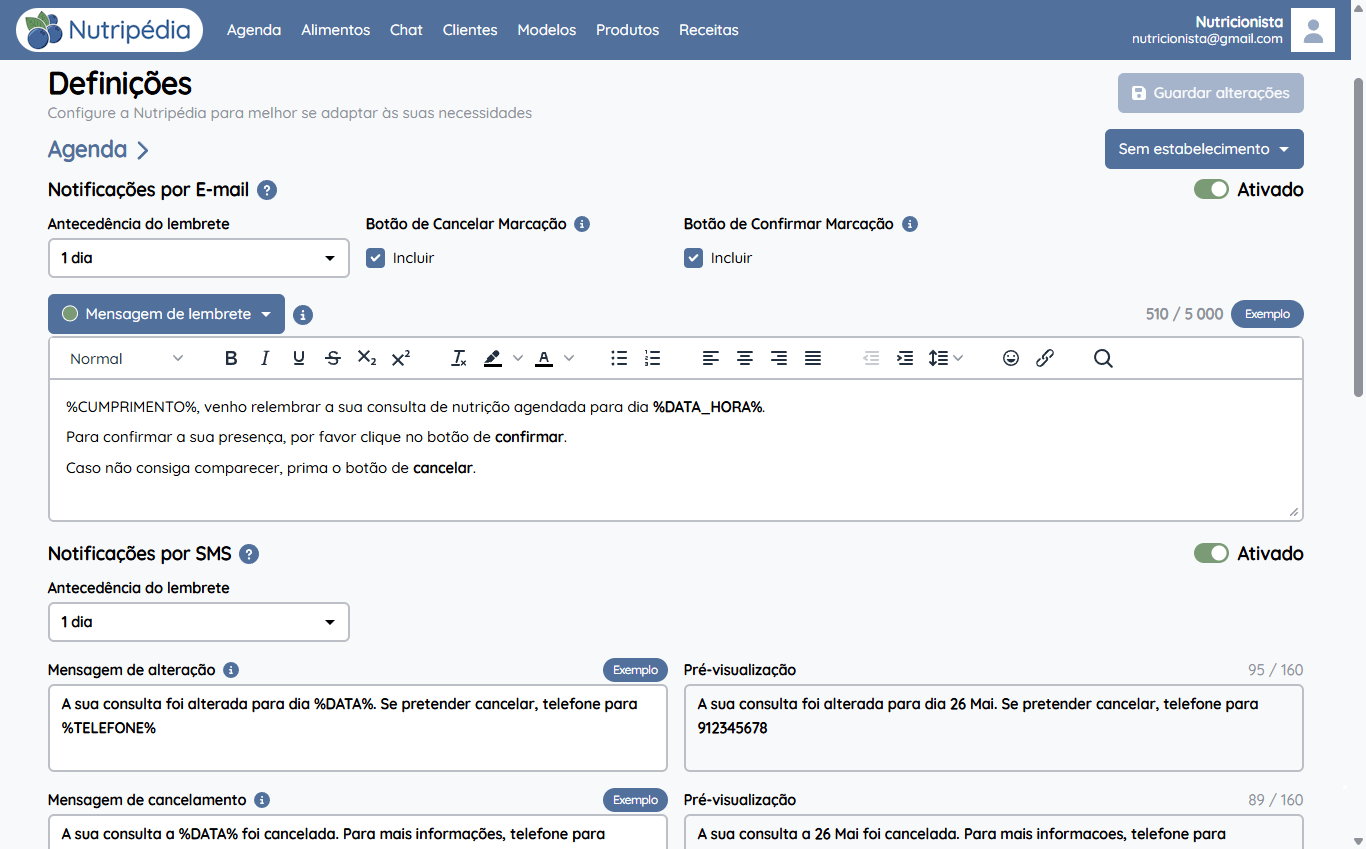Uncheck Incluir for Confirmar Marcação button

point(693,258)
